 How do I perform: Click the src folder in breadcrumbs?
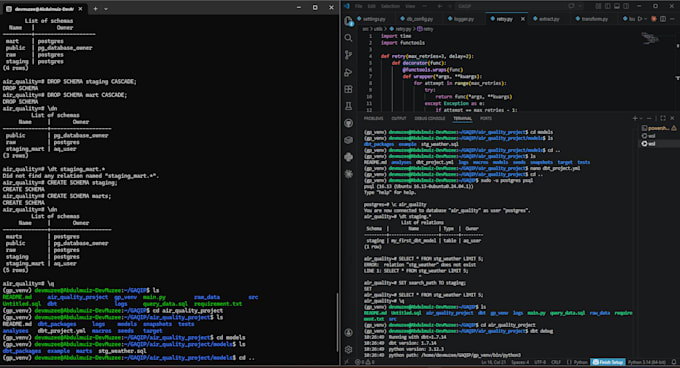click(366, 29)
